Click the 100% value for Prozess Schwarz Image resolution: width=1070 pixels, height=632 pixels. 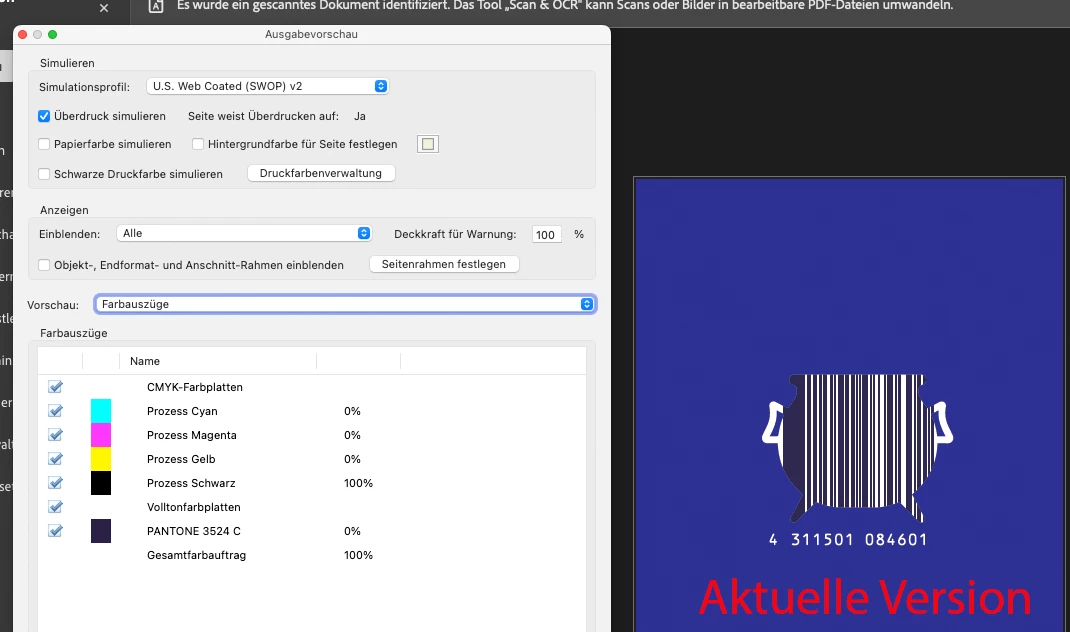click(358, 483)
